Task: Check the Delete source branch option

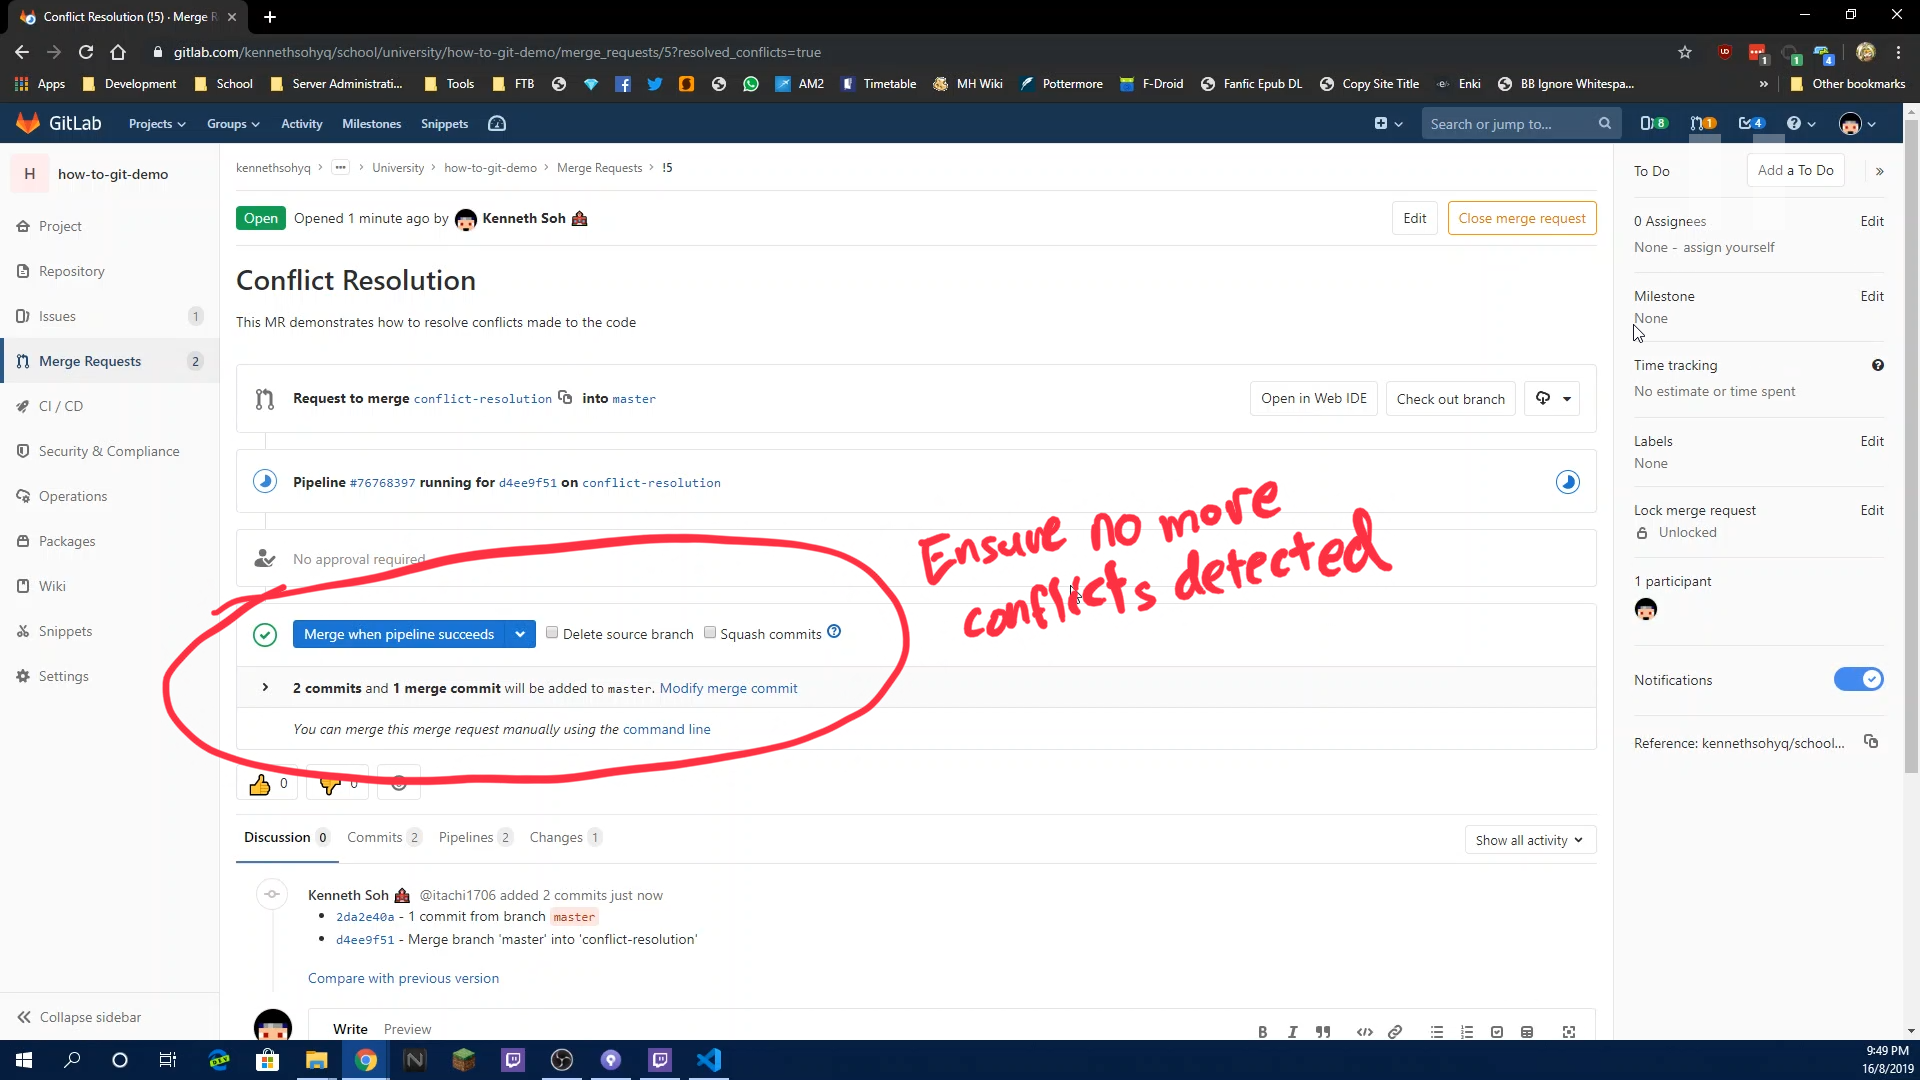Action: (x=551, y=632)
